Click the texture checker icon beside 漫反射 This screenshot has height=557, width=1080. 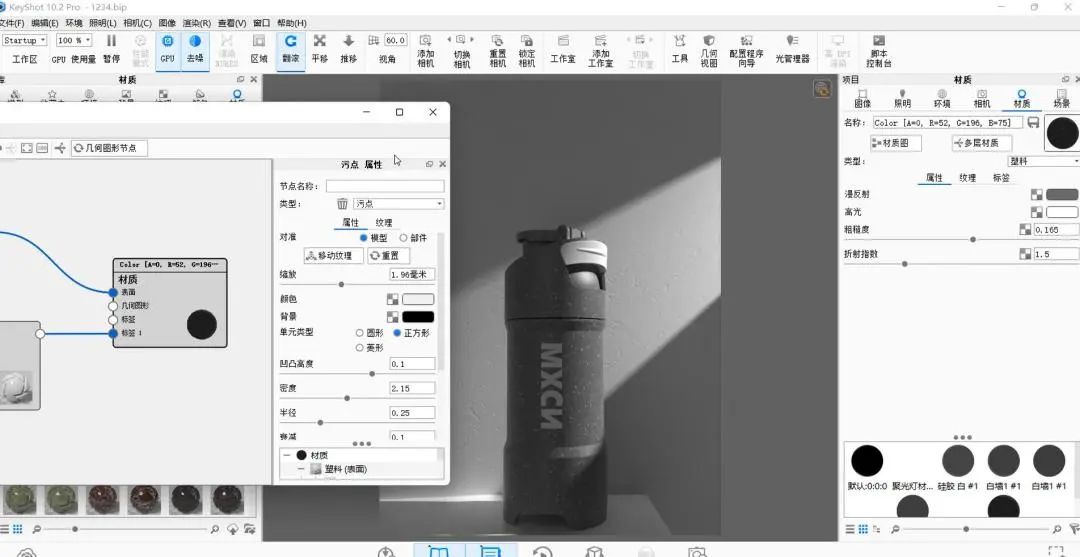1037,195
